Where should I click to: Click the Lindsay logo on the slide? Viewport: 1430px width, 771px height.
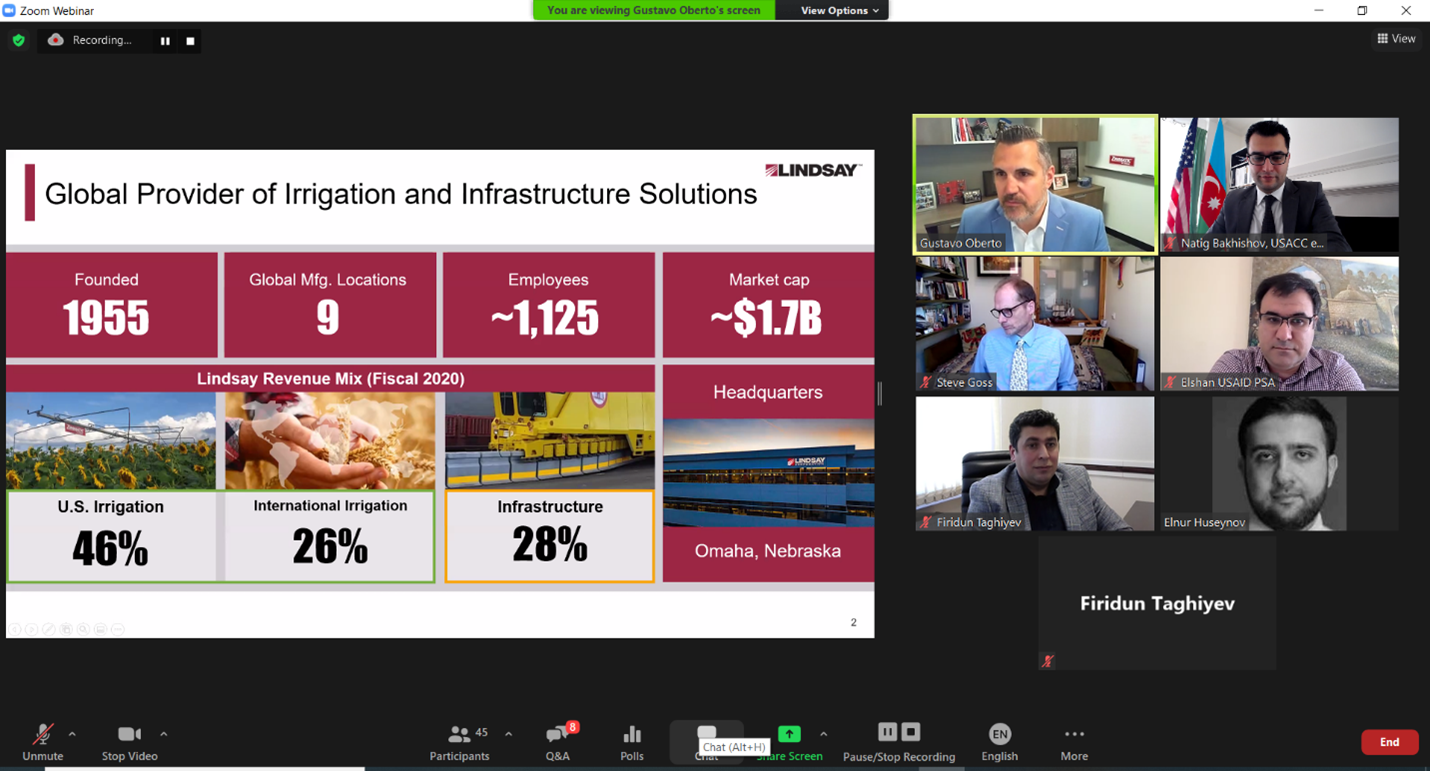pyautogui.click(x=812, y=170)
